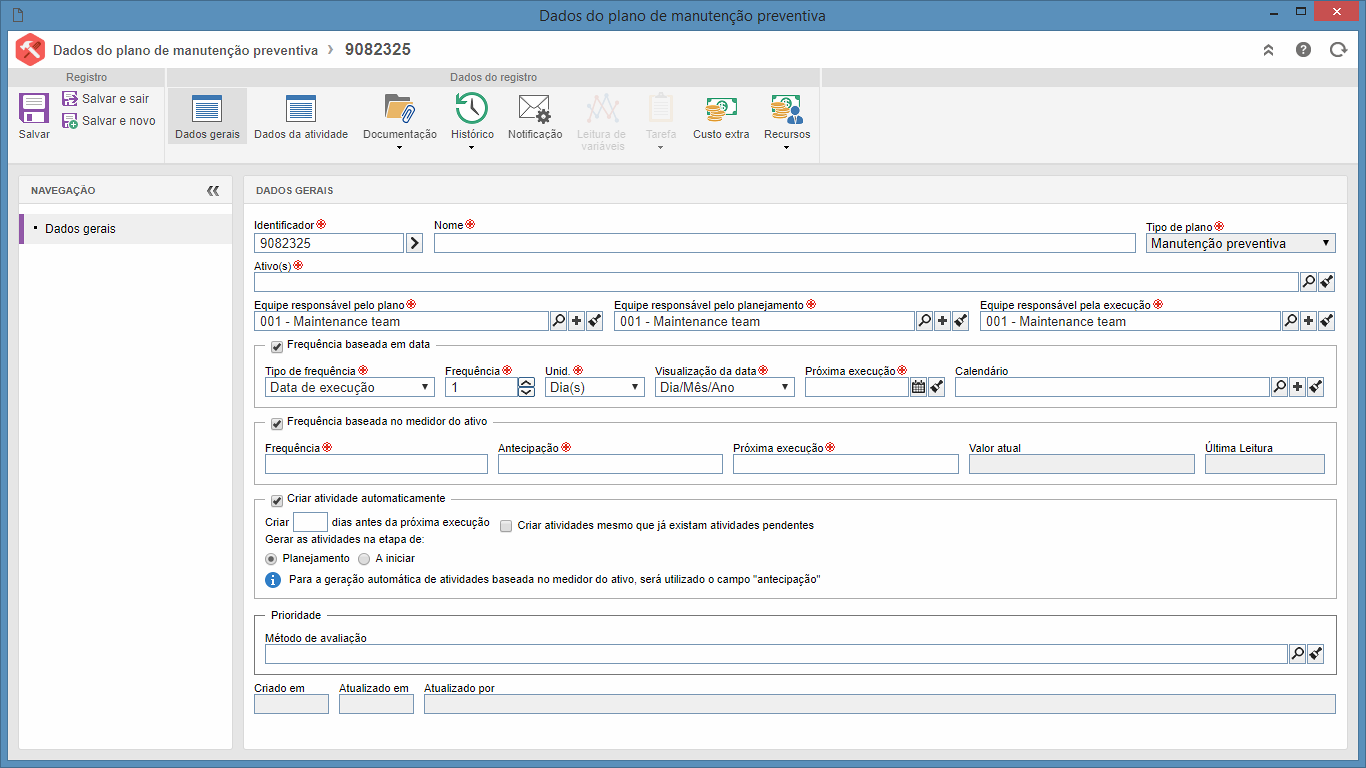Open the Histórico clock menu
1366x768 pixels.
[472, 121]
